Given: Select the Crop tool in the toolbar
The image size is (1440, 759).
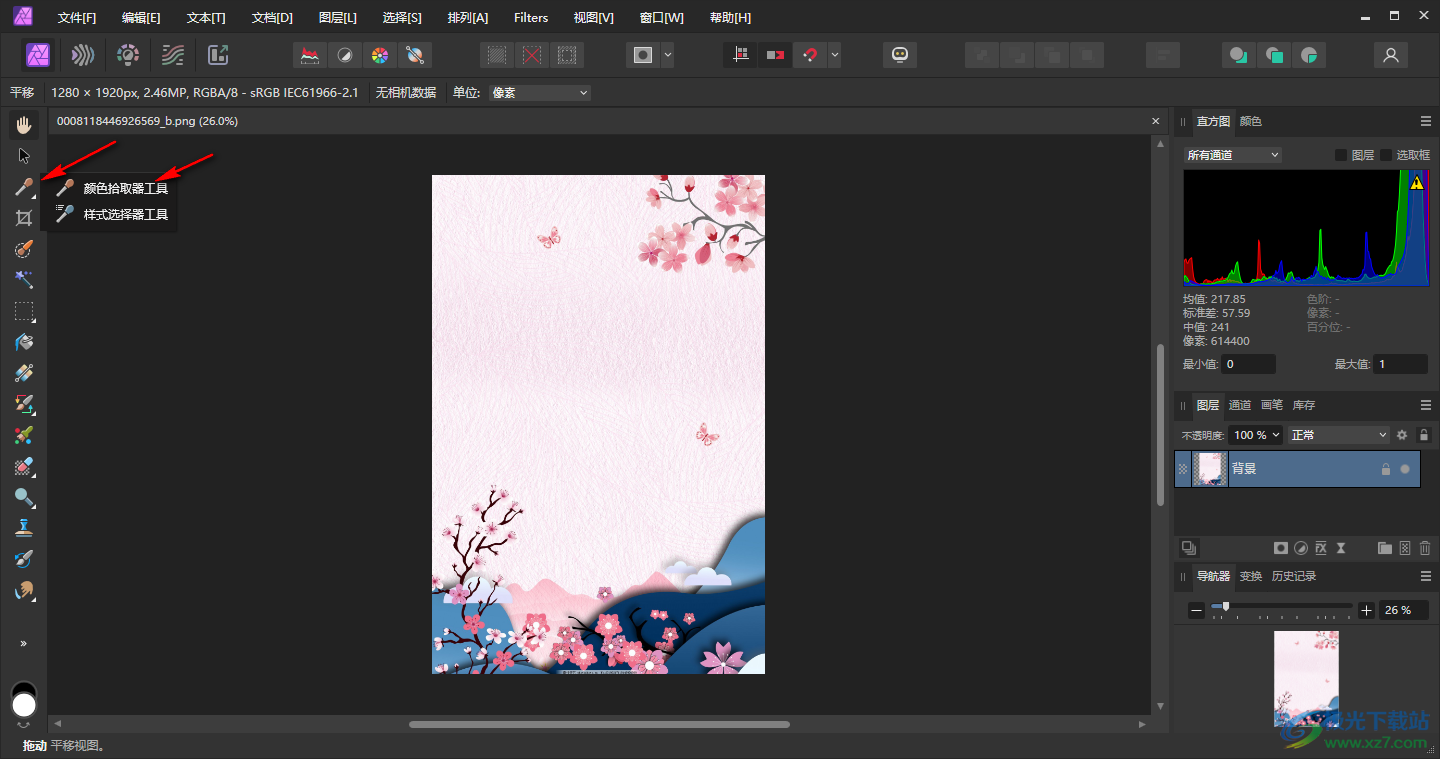Looking at the screenshot, I should [x=24, y=218].
